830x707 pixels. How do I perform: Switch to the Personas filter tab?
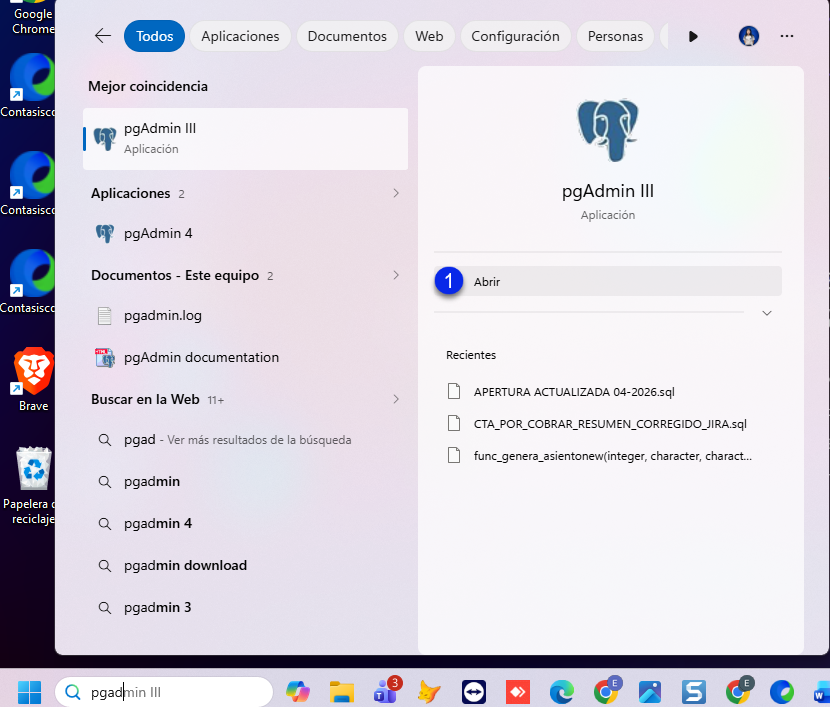616,36
